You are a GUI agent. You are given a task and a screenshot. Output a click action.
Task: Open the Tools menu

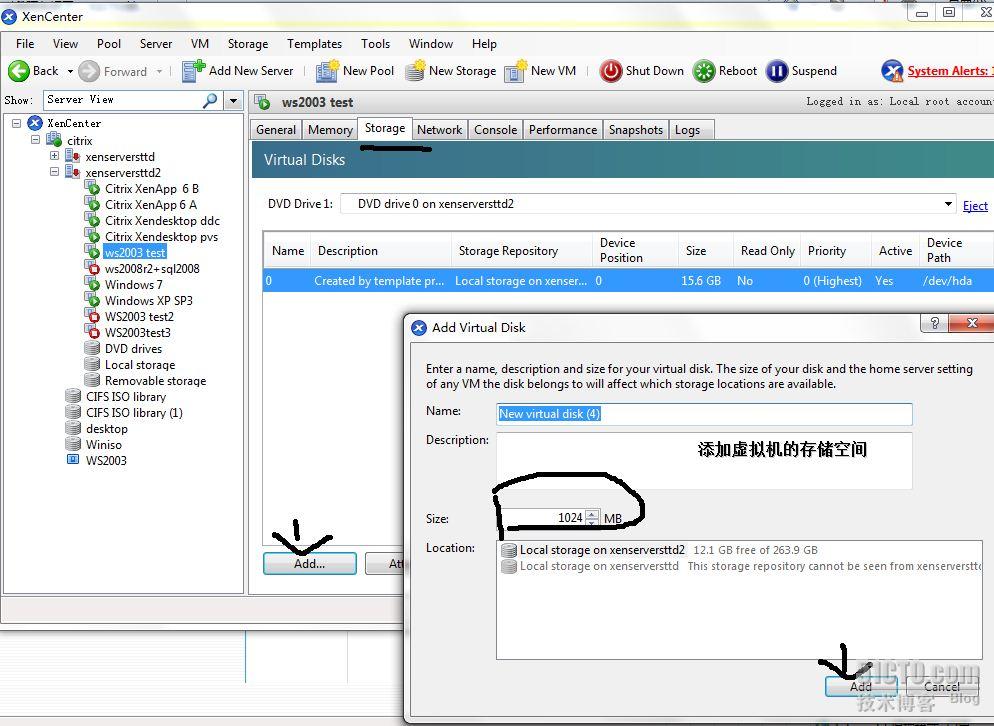[x=375, y=44]
